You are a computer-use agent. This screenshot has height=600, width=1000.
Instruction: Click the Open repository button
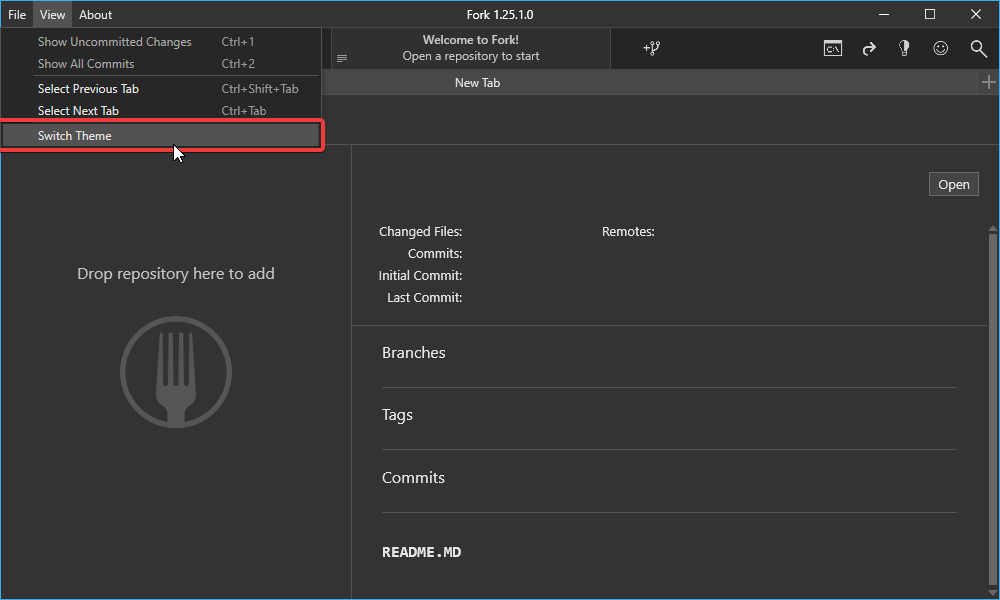point(953,184)
